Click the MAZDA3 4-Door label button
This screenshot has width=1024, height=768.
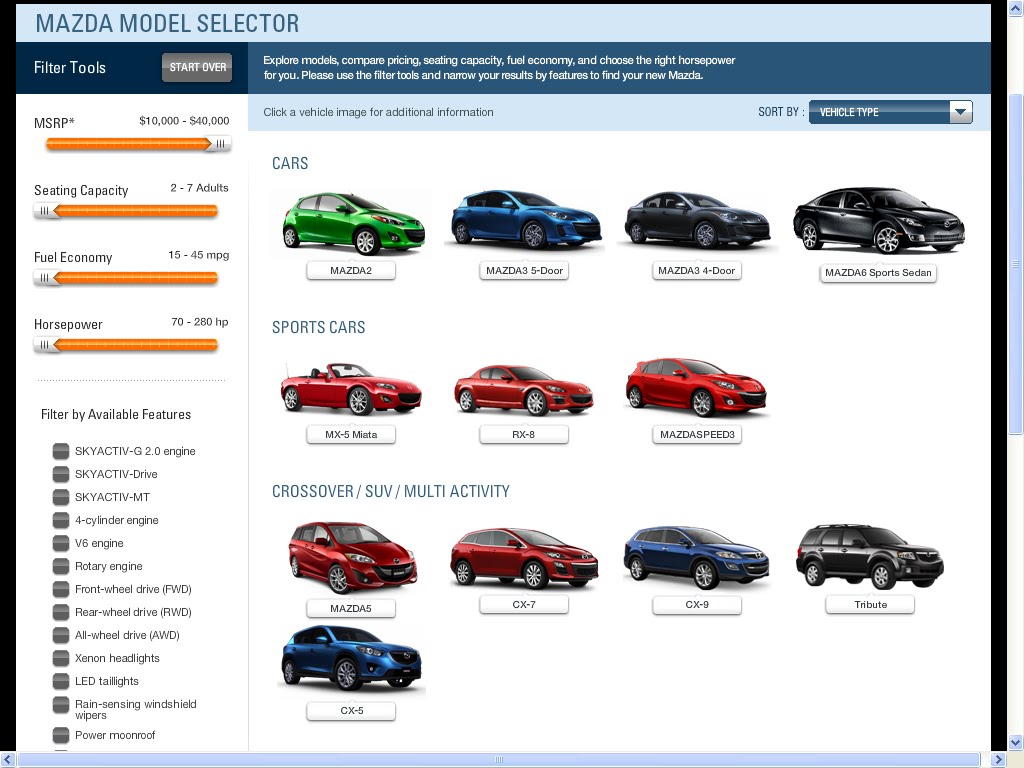coord(696,270)
